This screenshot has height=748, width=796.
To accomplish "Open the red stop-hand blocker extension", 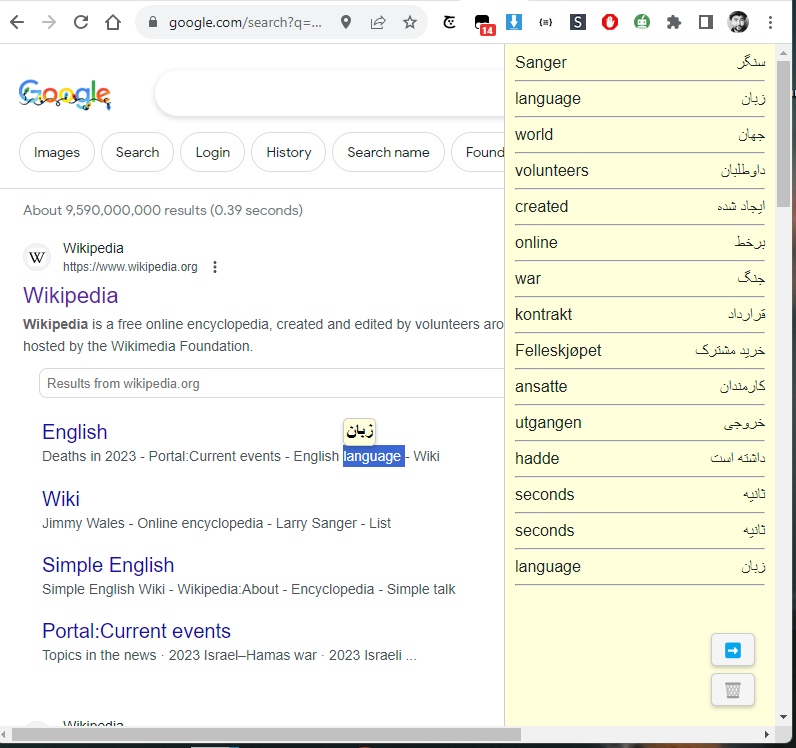I will [610, 22].
